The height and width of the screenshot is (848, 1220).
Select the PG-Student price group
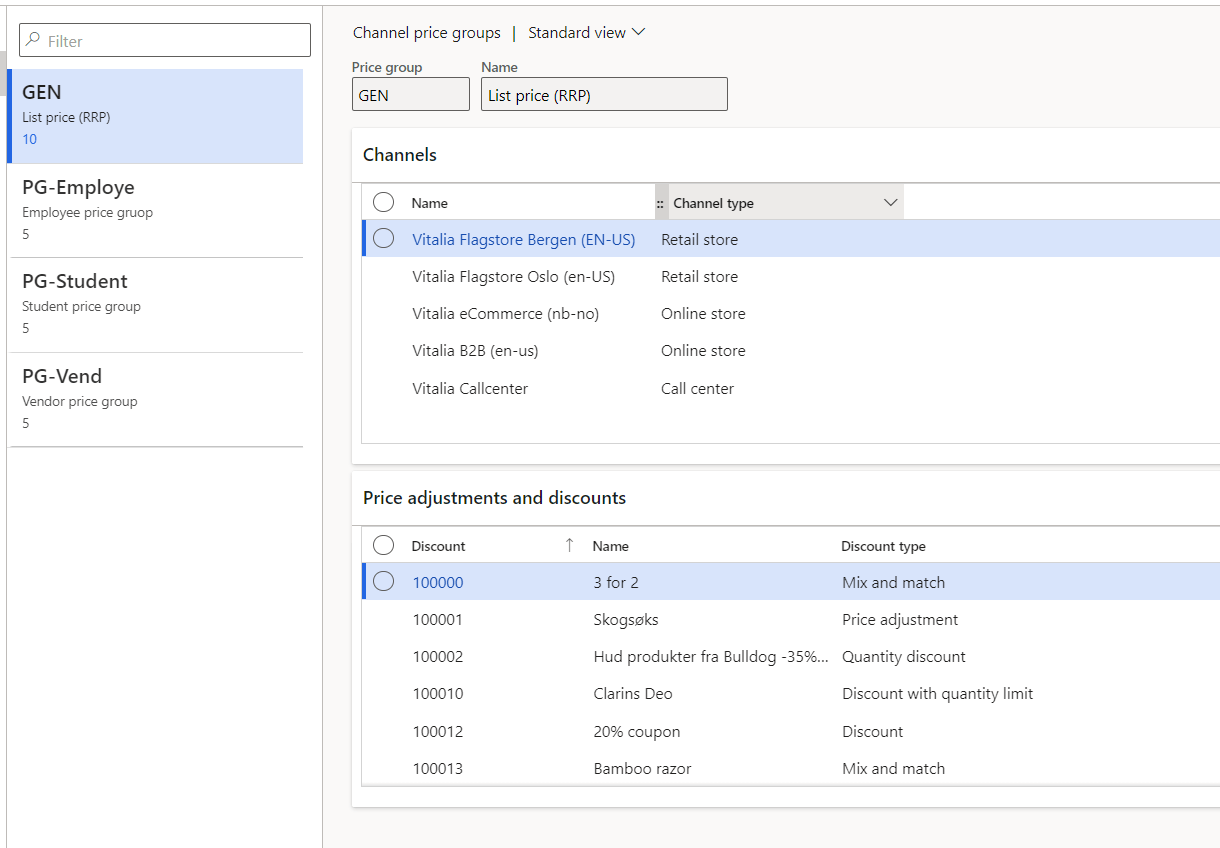click(155, 304)
